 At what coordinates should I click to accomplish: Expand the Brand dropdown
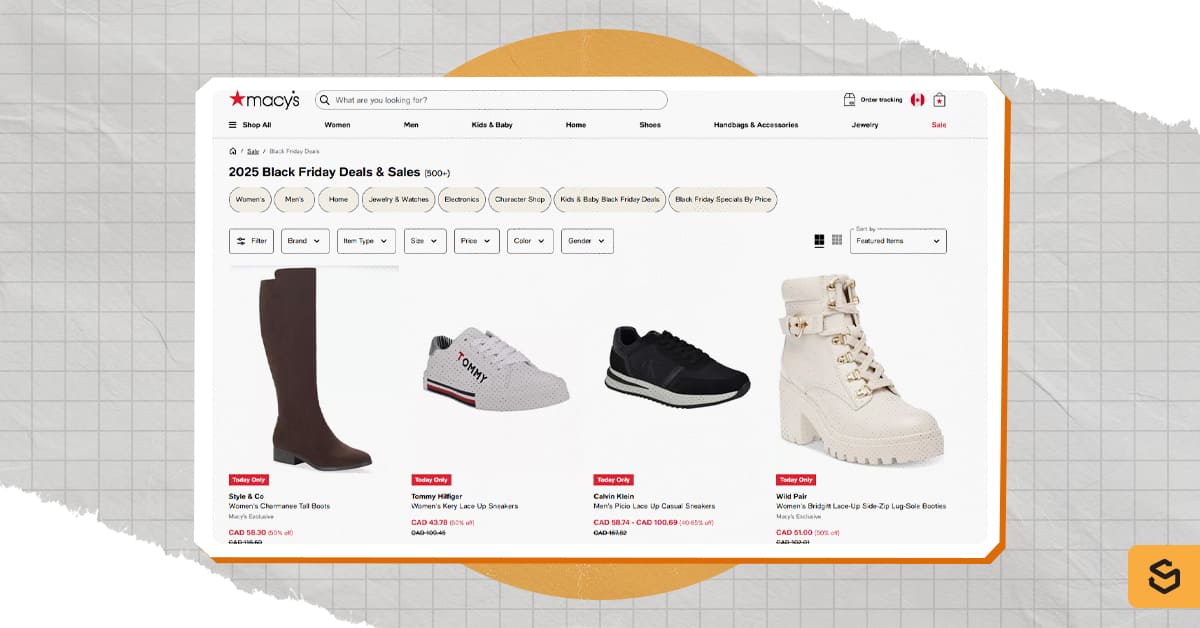[305, 241]
